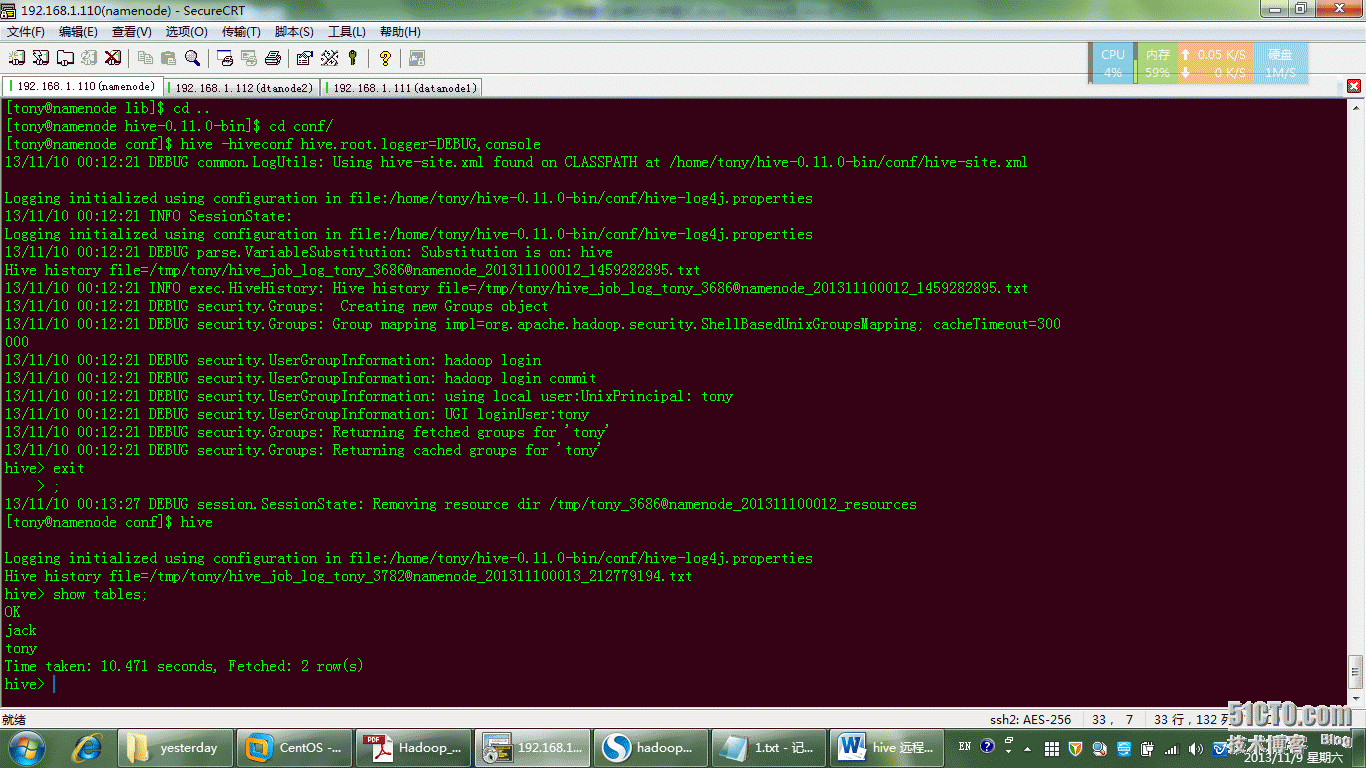Click 硬盘 1M/S disk widget
The width and height of the screenshot is (1366, 768).
(1280, 63)
